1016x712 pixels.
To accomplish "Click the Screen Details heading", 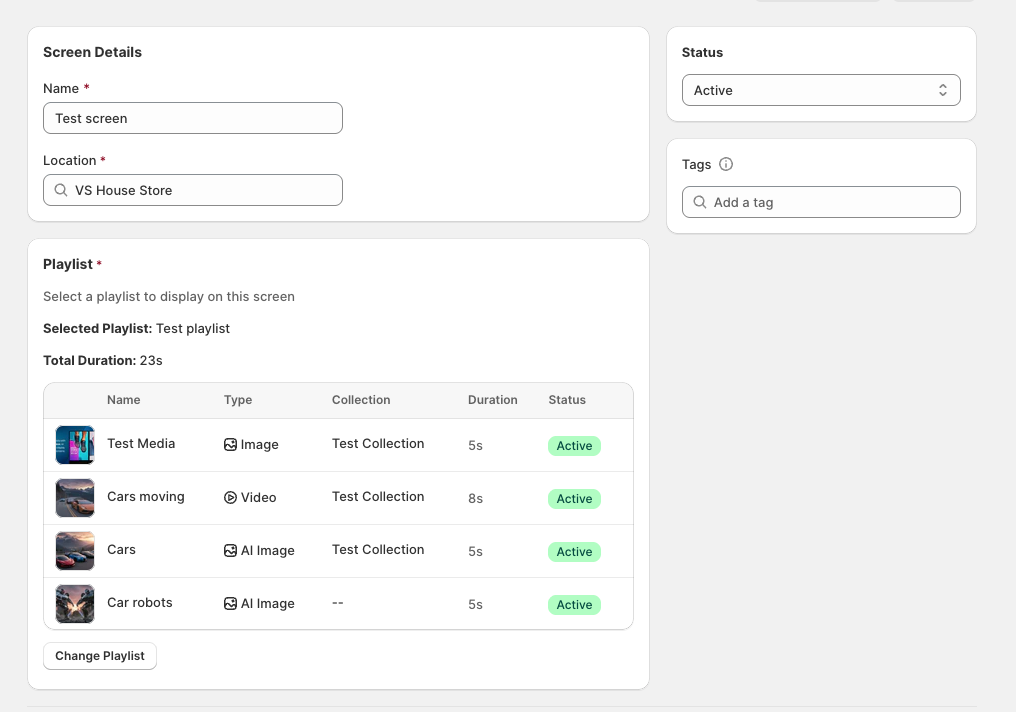I will (92, 52).
